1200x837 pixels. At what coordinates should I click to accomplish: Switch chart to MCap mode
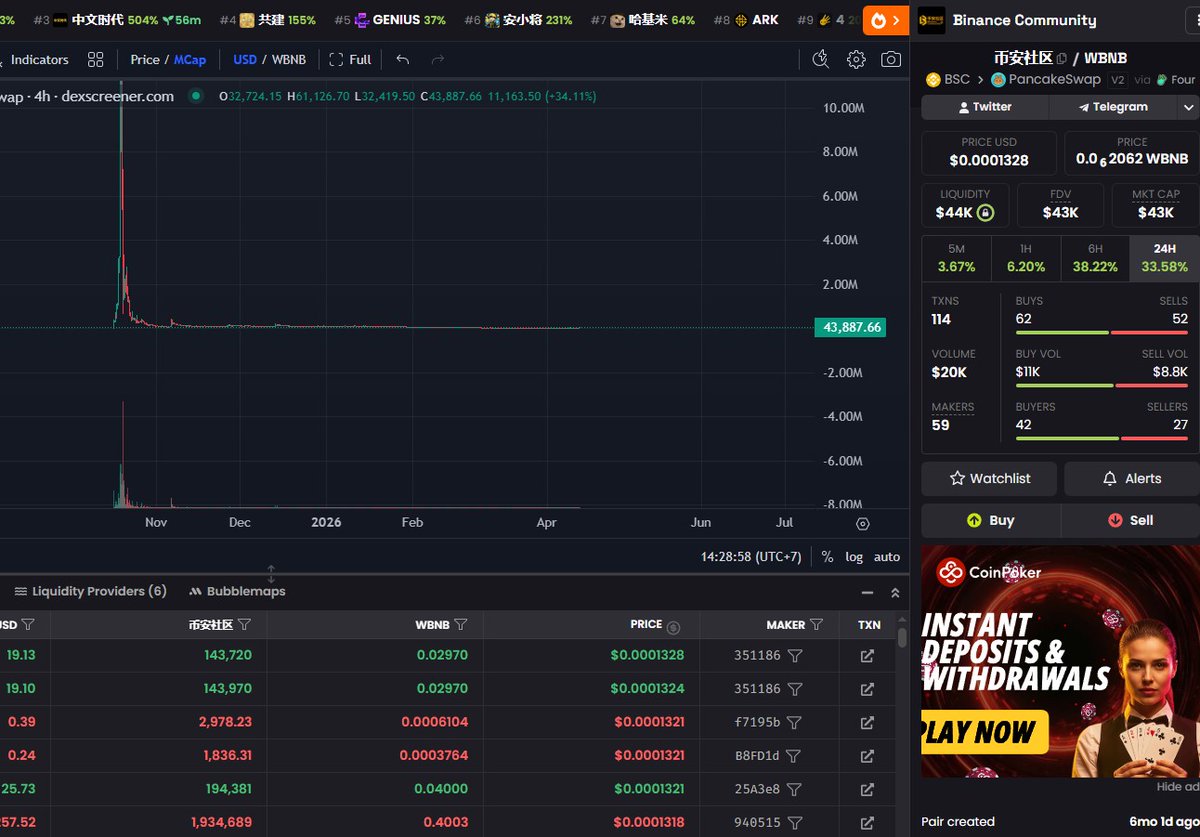[x=190, y=60]
